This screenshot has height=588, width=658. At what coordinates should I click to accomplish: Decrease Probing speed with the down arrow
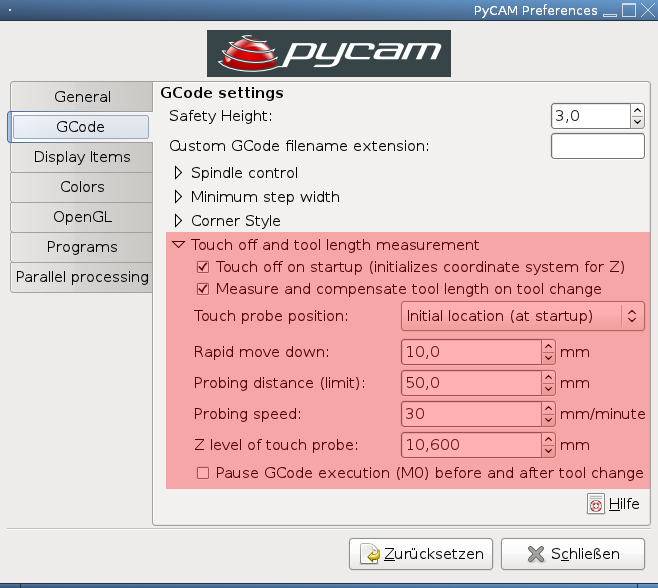[548, 420]
